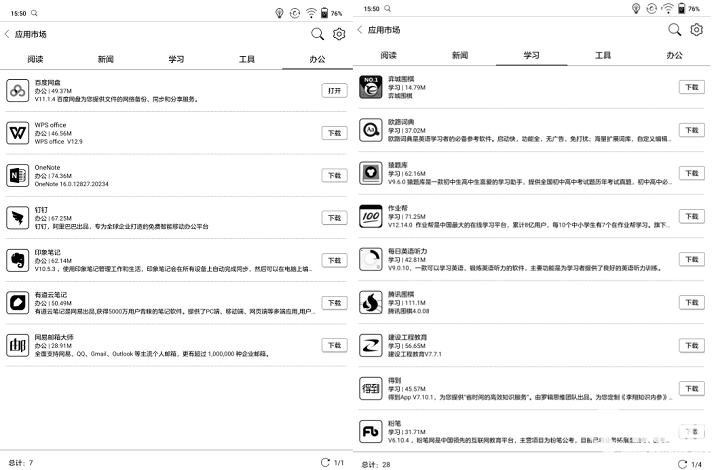This screenshot has height=470, width=720.
Task: Open 百度网盘 app icon in left panel
Action: [17, 90]
